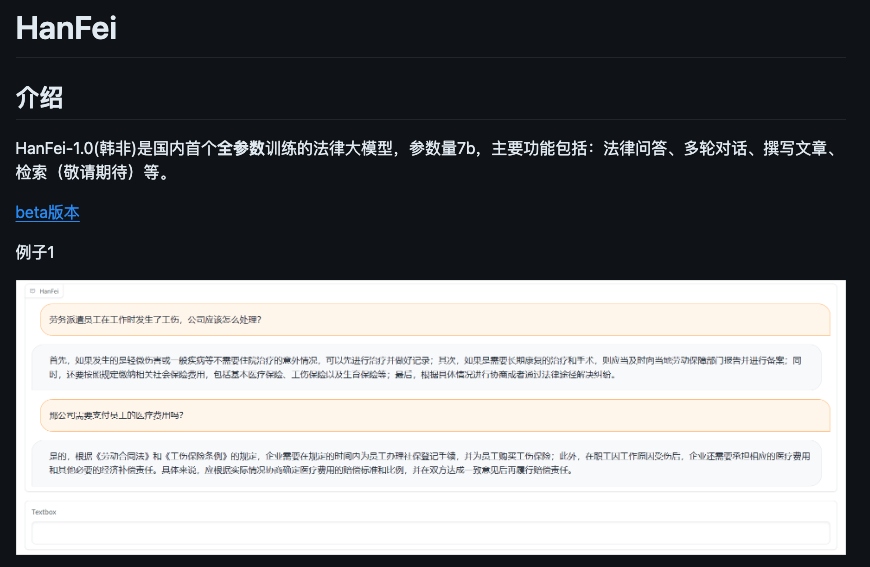Click the answer citing 《工伤保险条例》

pyautogui.click(x=426, y=463)
